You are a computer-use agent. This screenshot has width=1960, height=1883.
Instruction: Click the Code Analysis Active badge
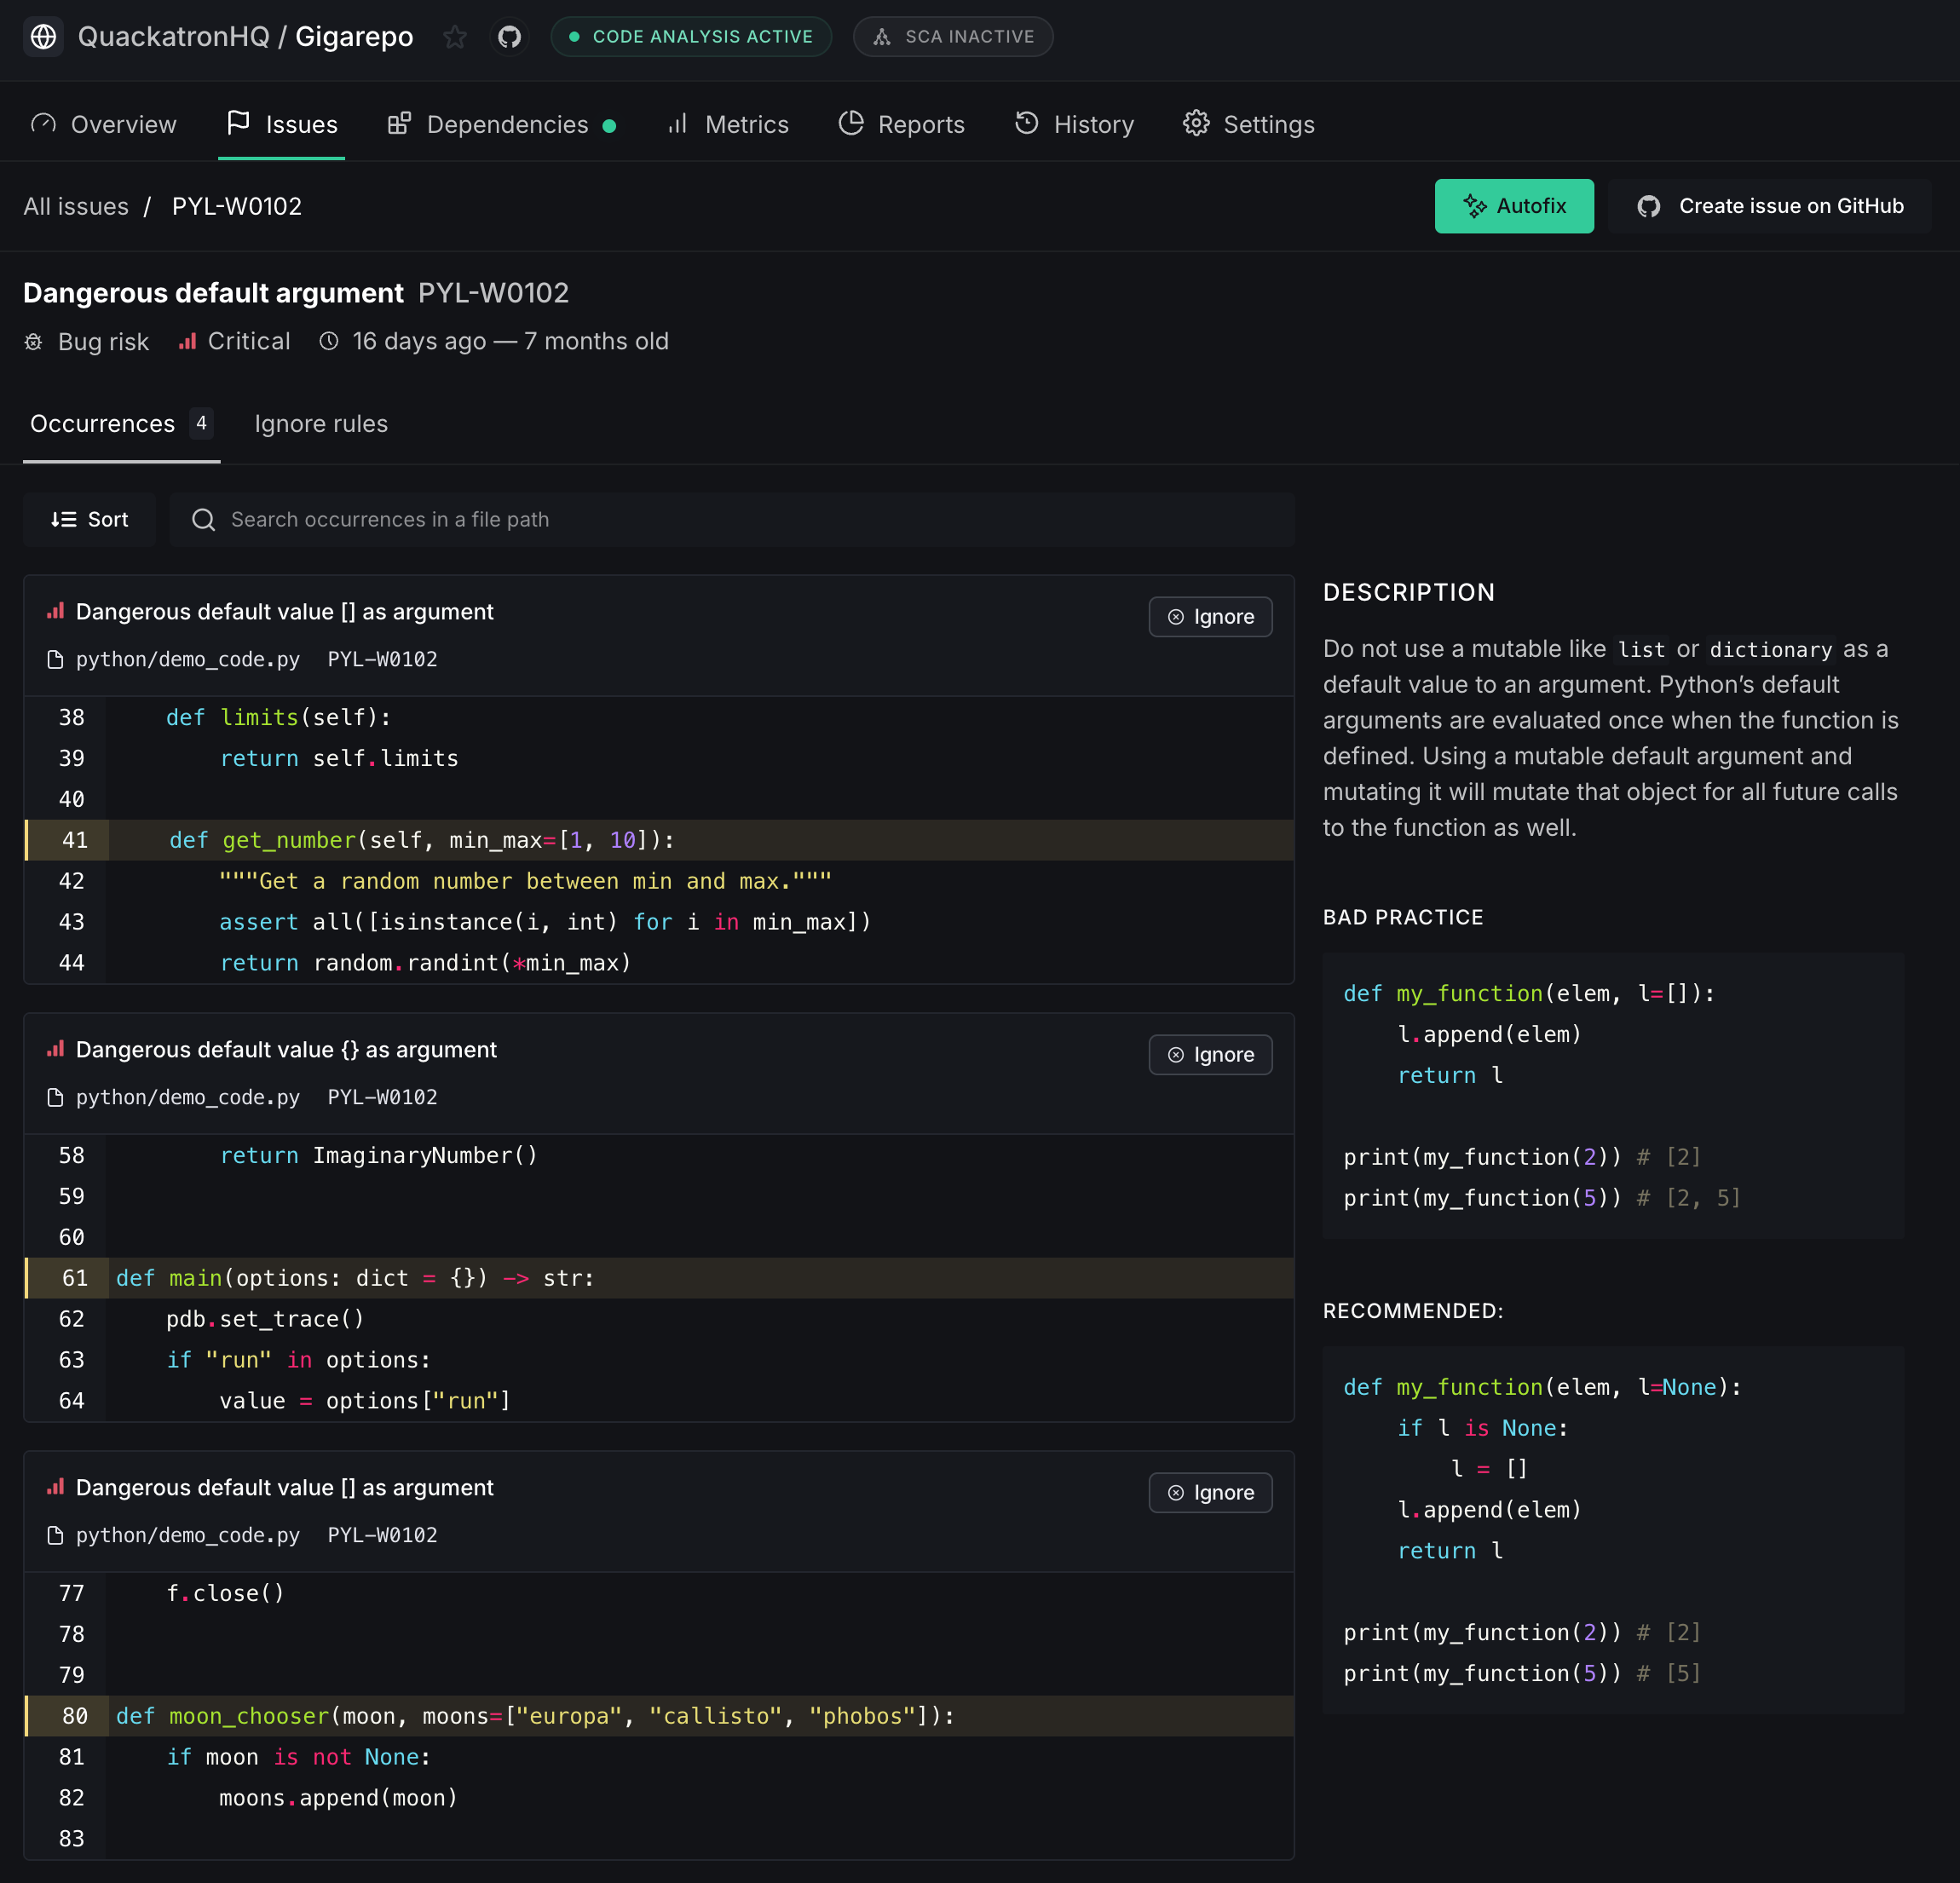(x=691, y=37)
